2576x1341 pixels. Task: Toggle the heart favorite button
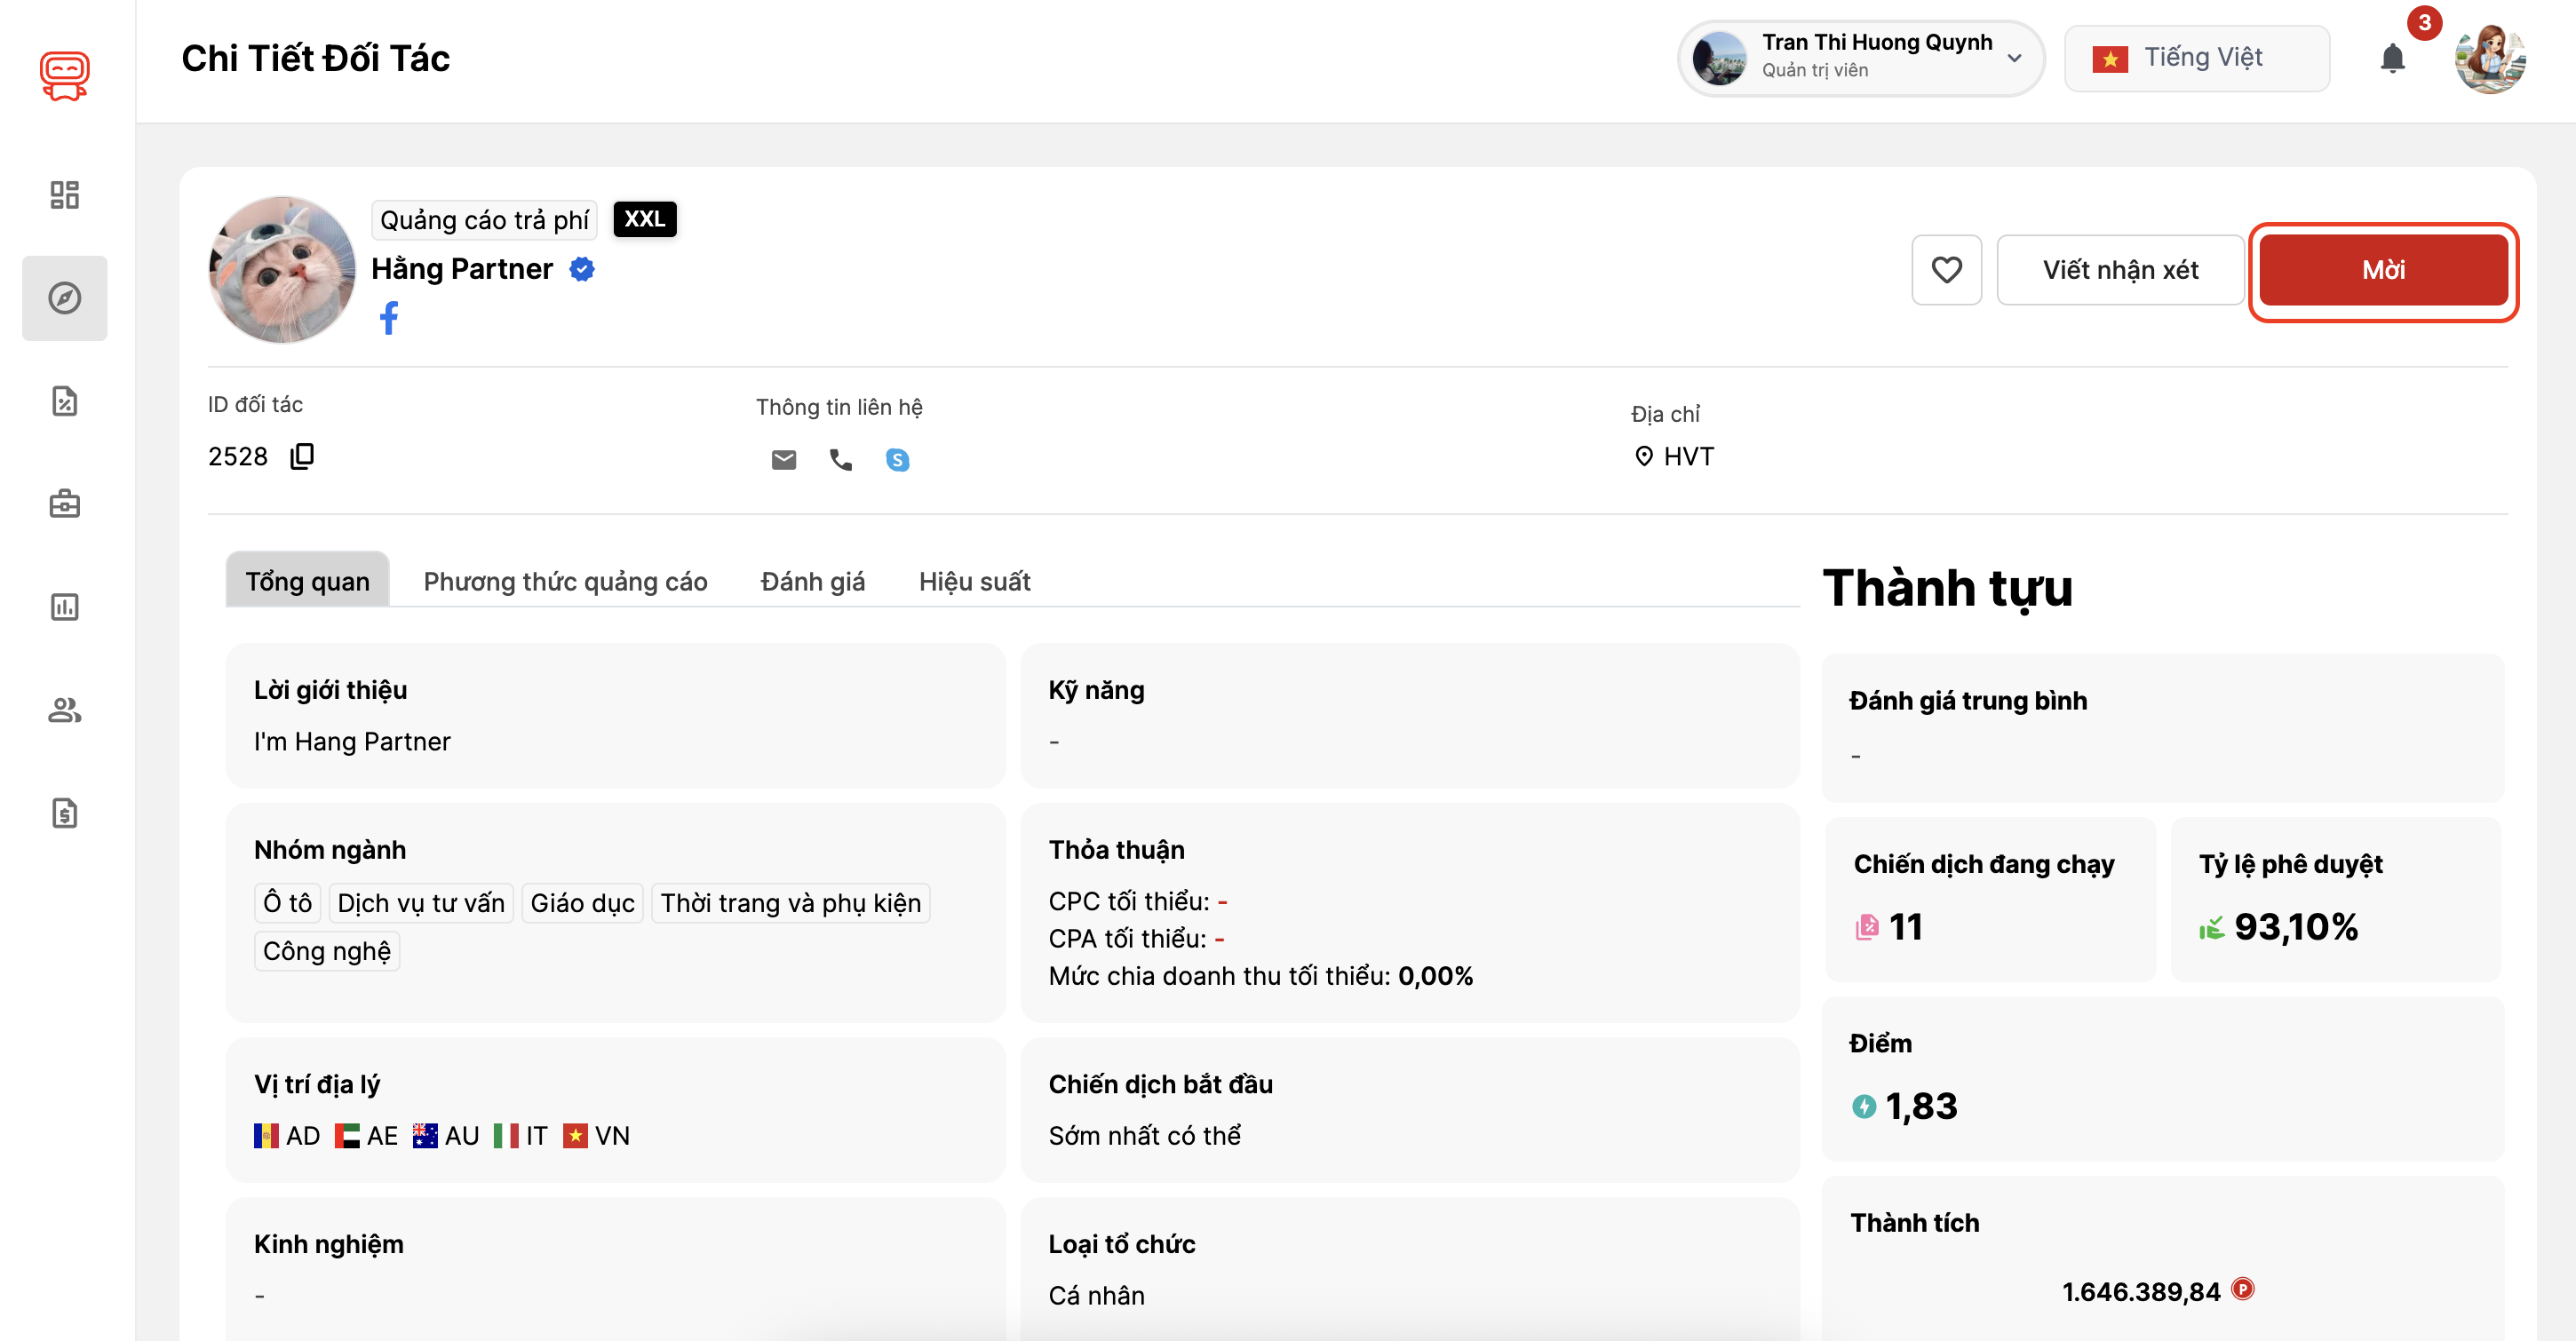pos(1946,270)
